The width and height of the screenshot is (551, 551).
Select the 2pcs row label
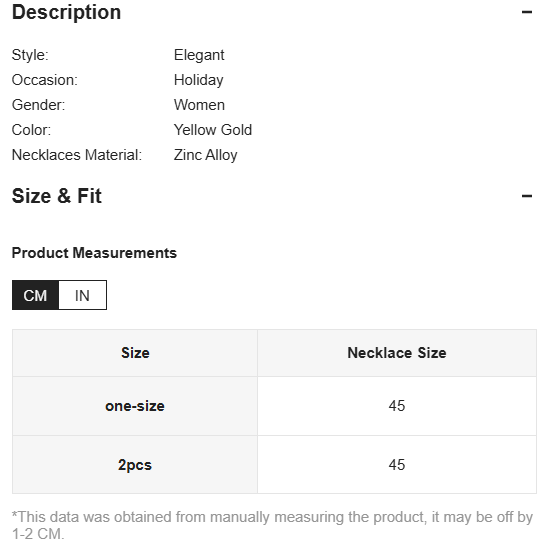135,465
